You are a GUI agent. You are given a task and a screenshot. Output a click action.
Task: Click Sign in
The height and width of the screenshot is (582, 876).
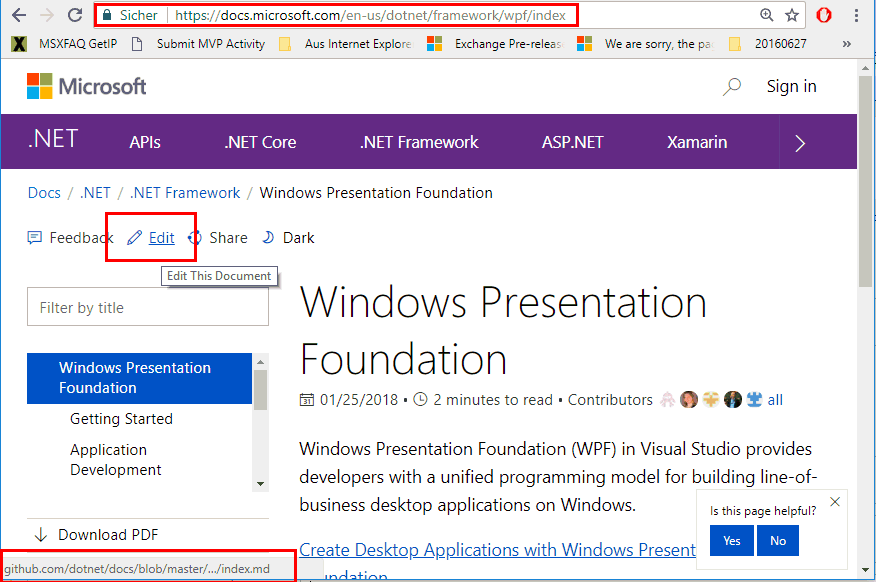pos(791,87)
